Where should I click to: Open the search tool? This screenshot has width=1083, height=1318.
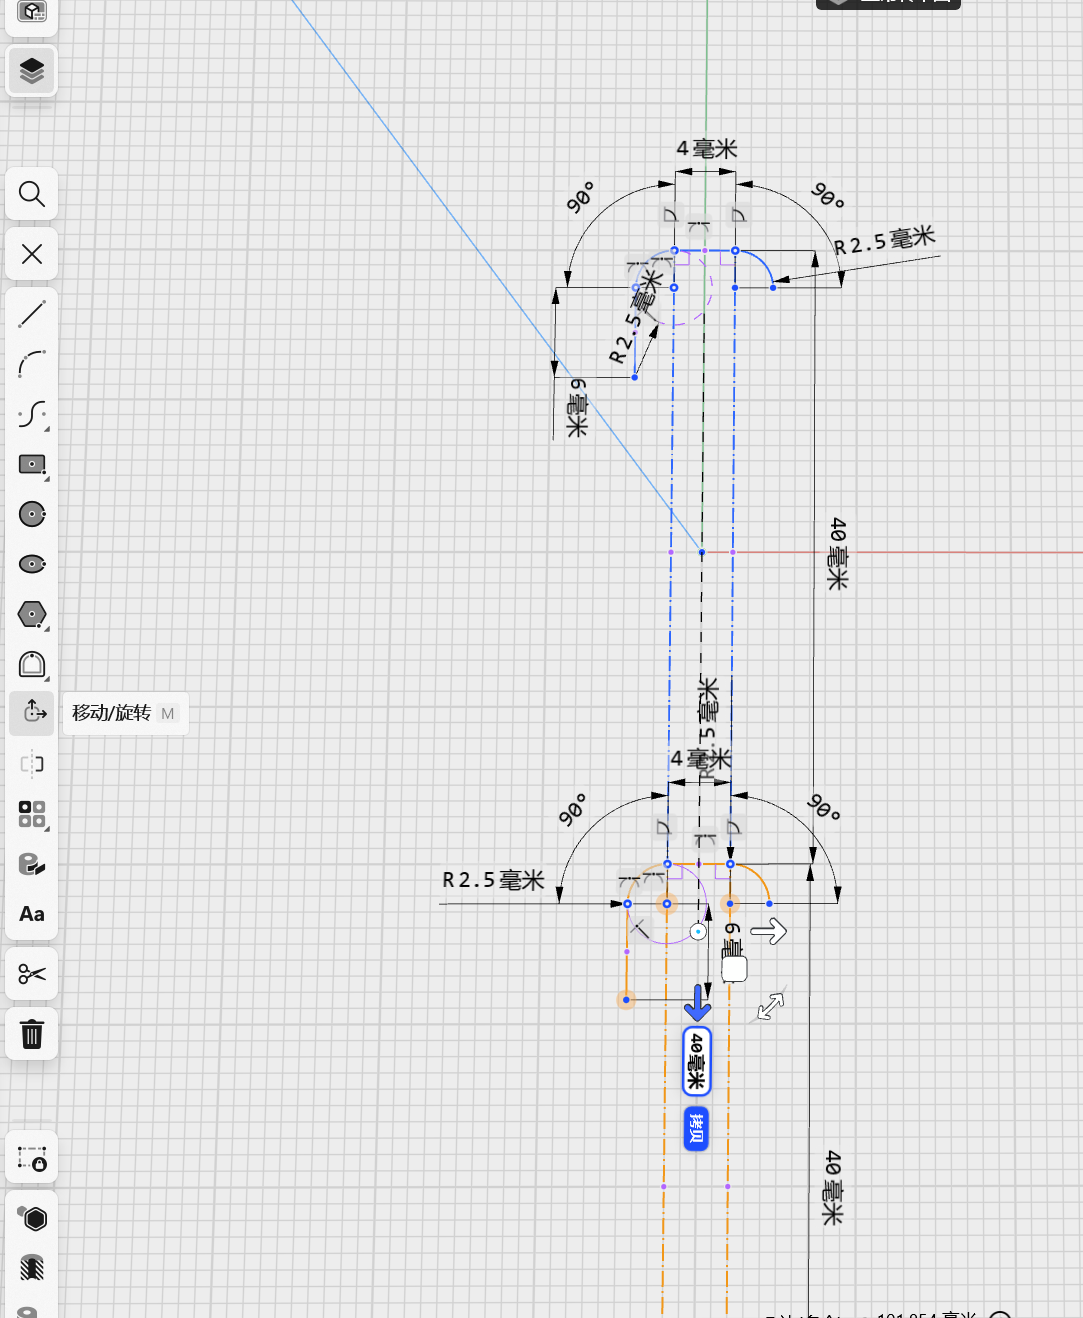[x=32, y=194]
